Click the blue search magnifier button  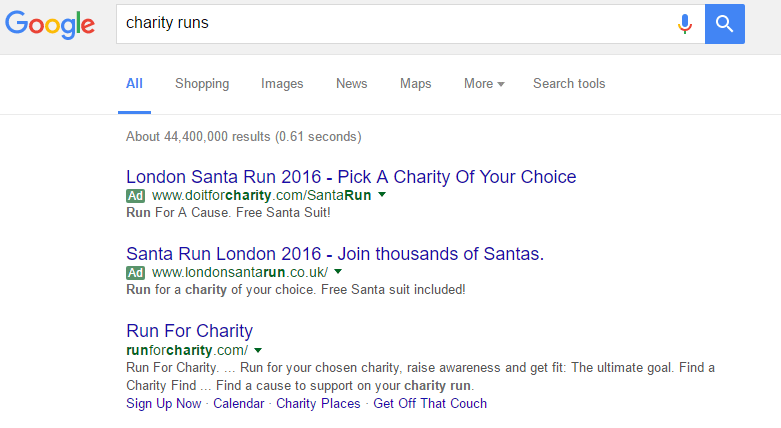pos(725,23)
